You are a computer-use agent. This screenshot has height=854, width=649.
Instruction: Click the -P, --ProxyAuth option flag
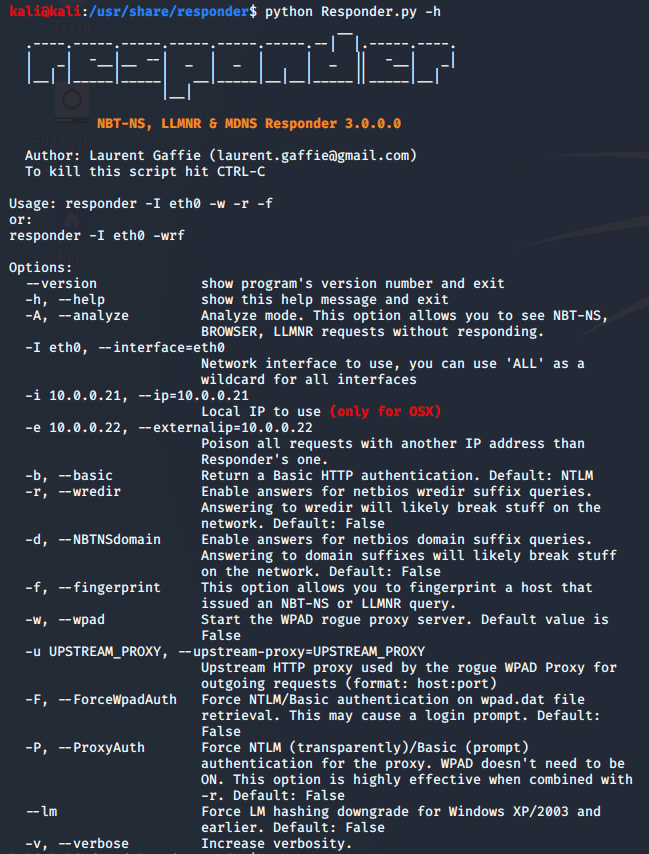tap(85, 748)
